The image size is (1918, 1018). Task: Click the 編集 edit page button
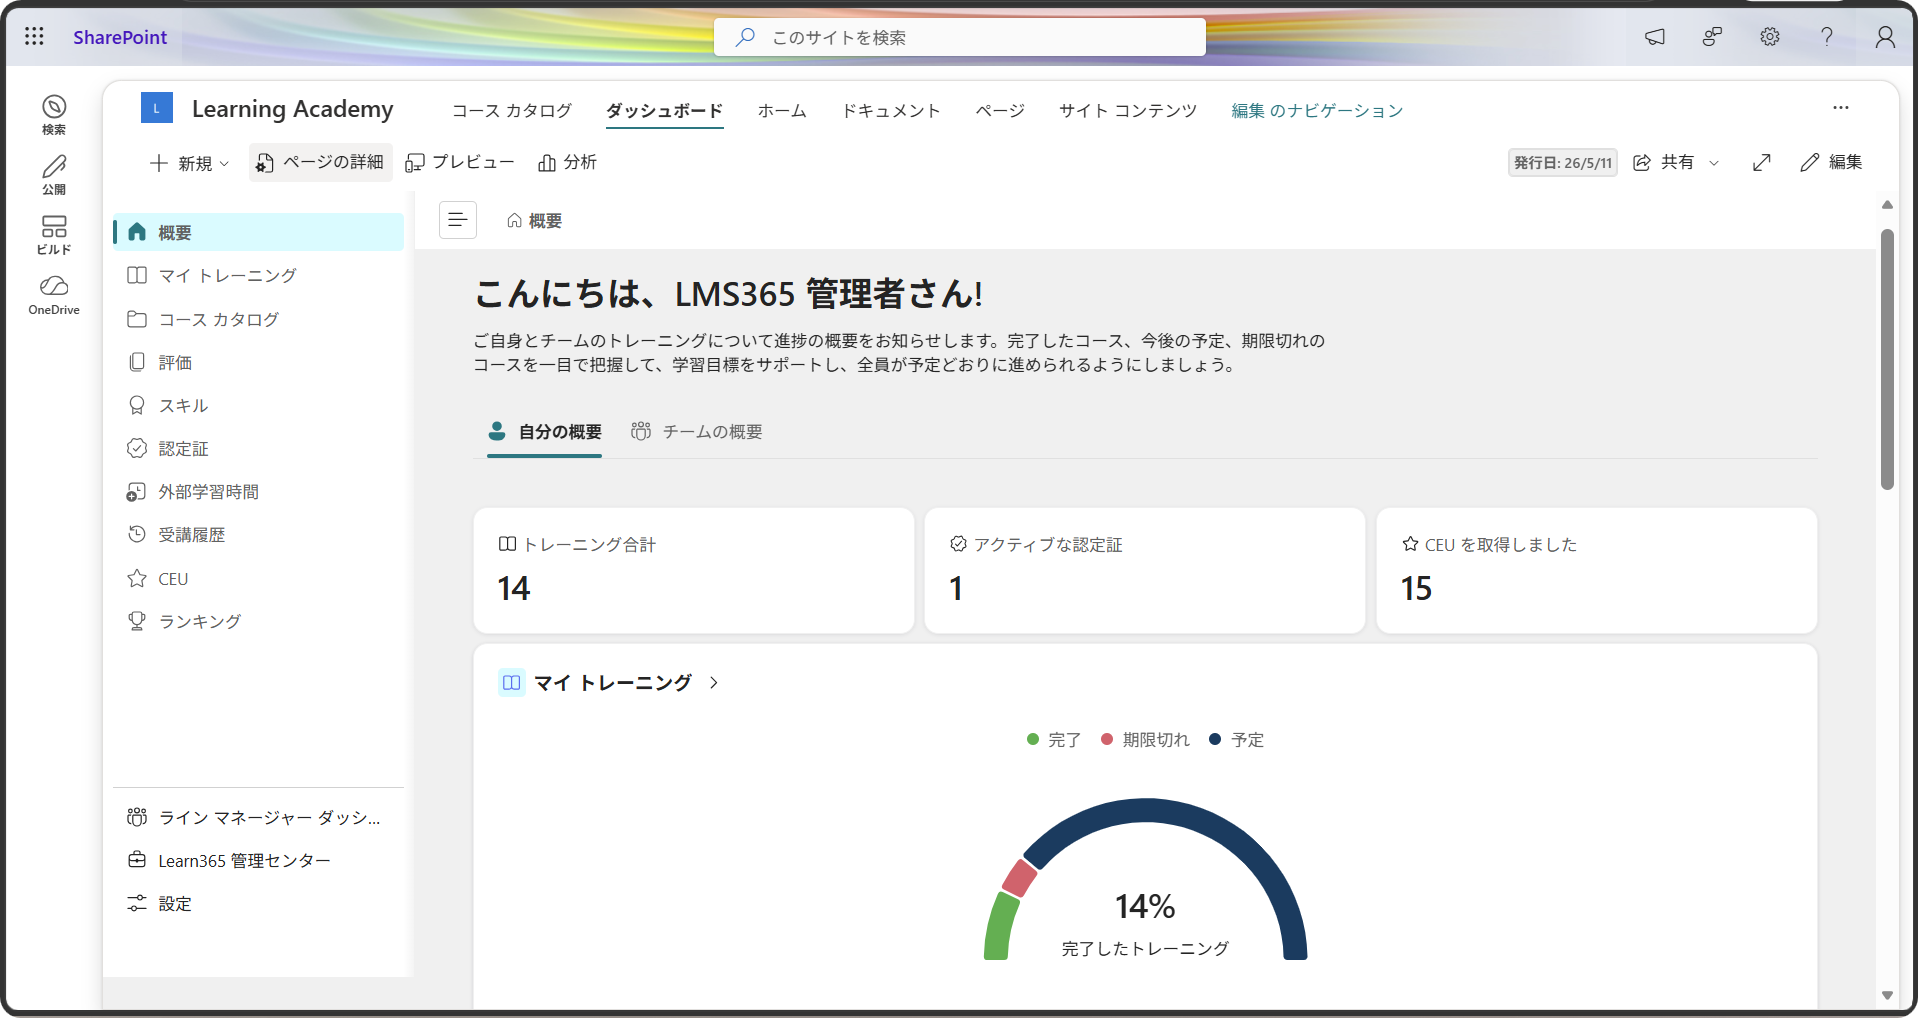click(x=1831, y=162)
